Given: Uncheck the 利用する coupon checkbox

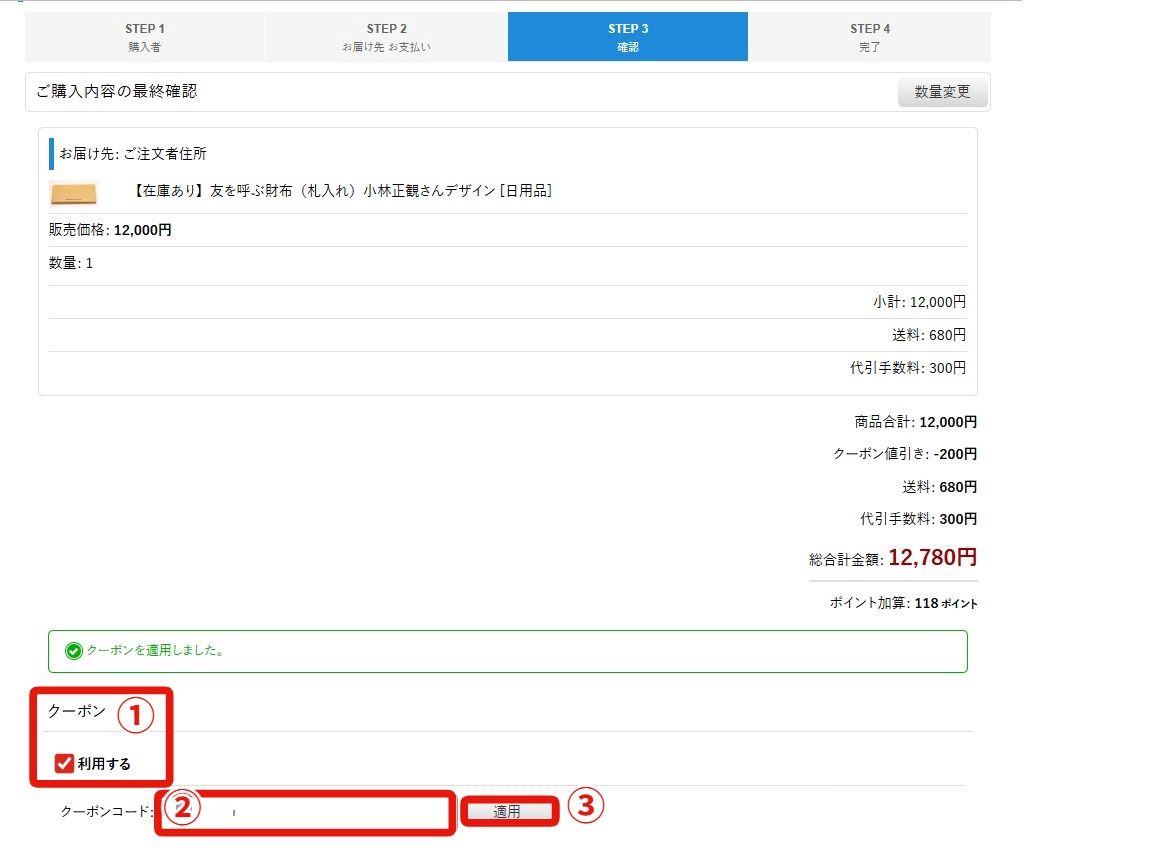Looking at the screenshot, I should [x=65, y=764].
